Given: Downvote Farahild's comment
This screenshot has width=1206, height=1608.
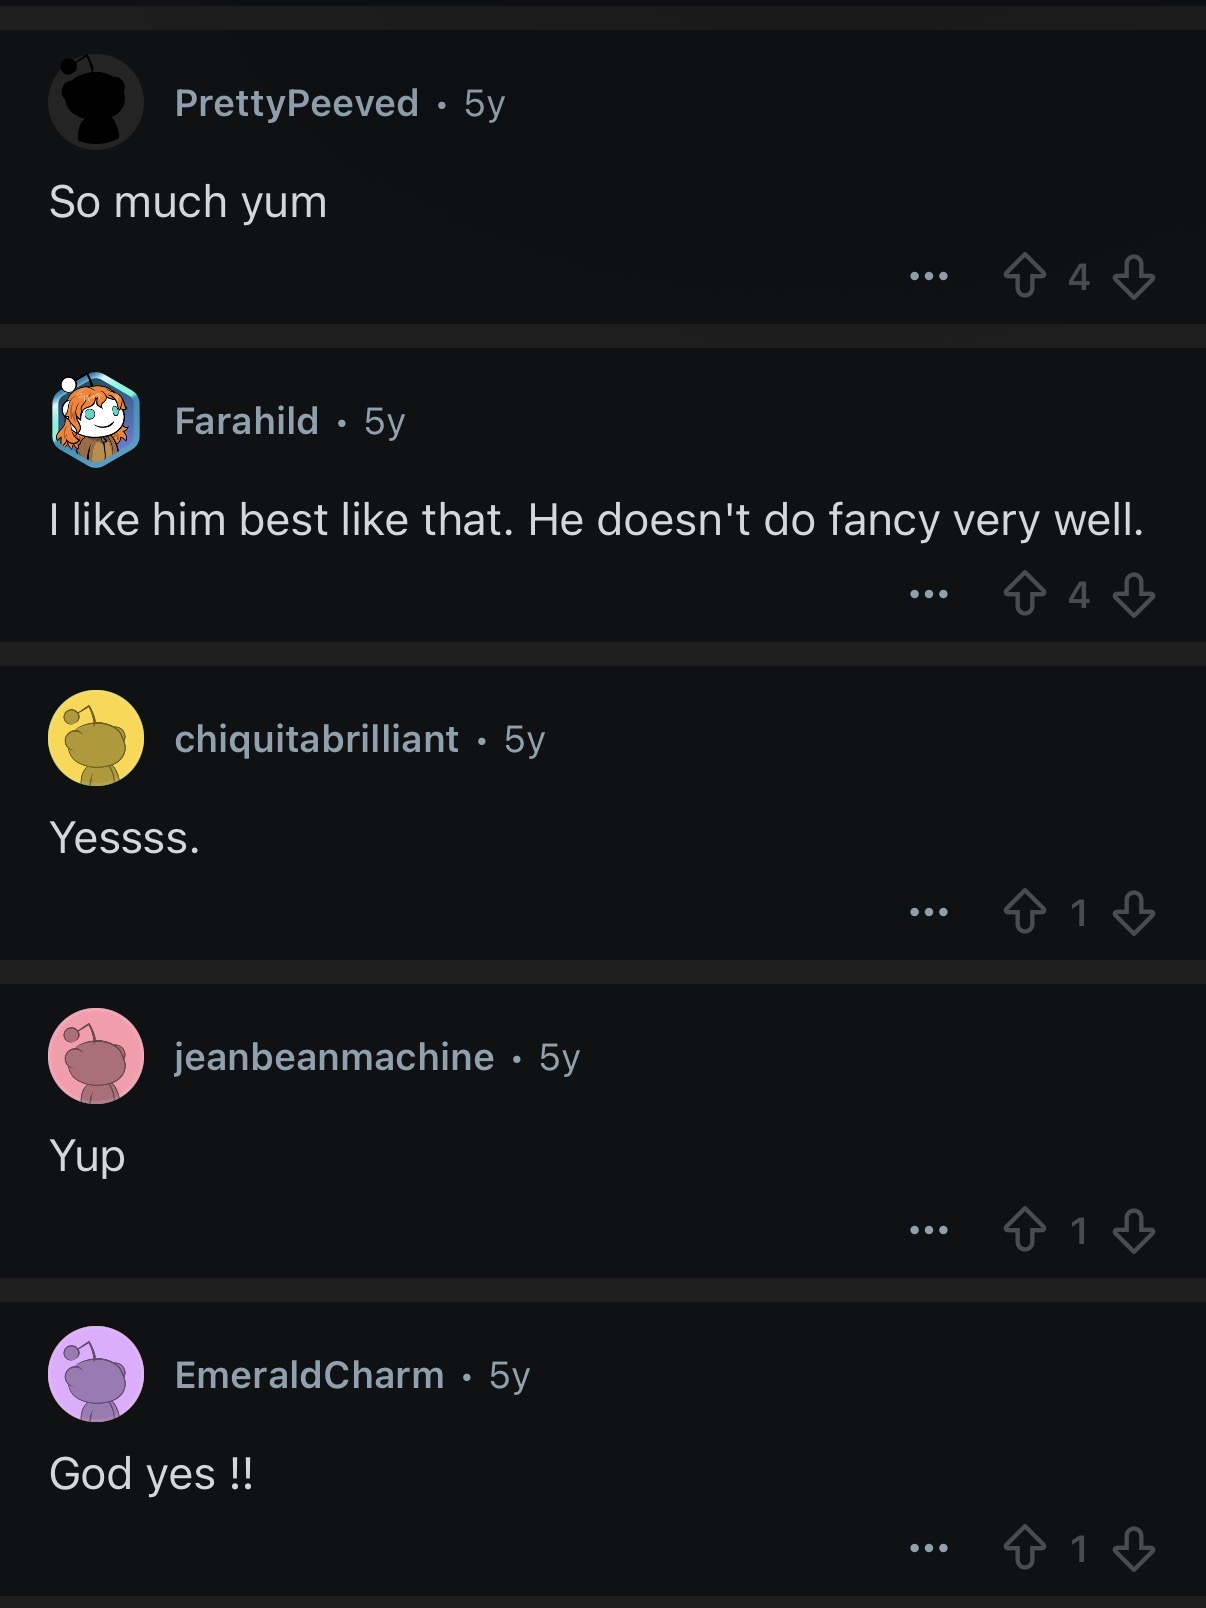Looking at the screenshot, I should coord(1134,594).
